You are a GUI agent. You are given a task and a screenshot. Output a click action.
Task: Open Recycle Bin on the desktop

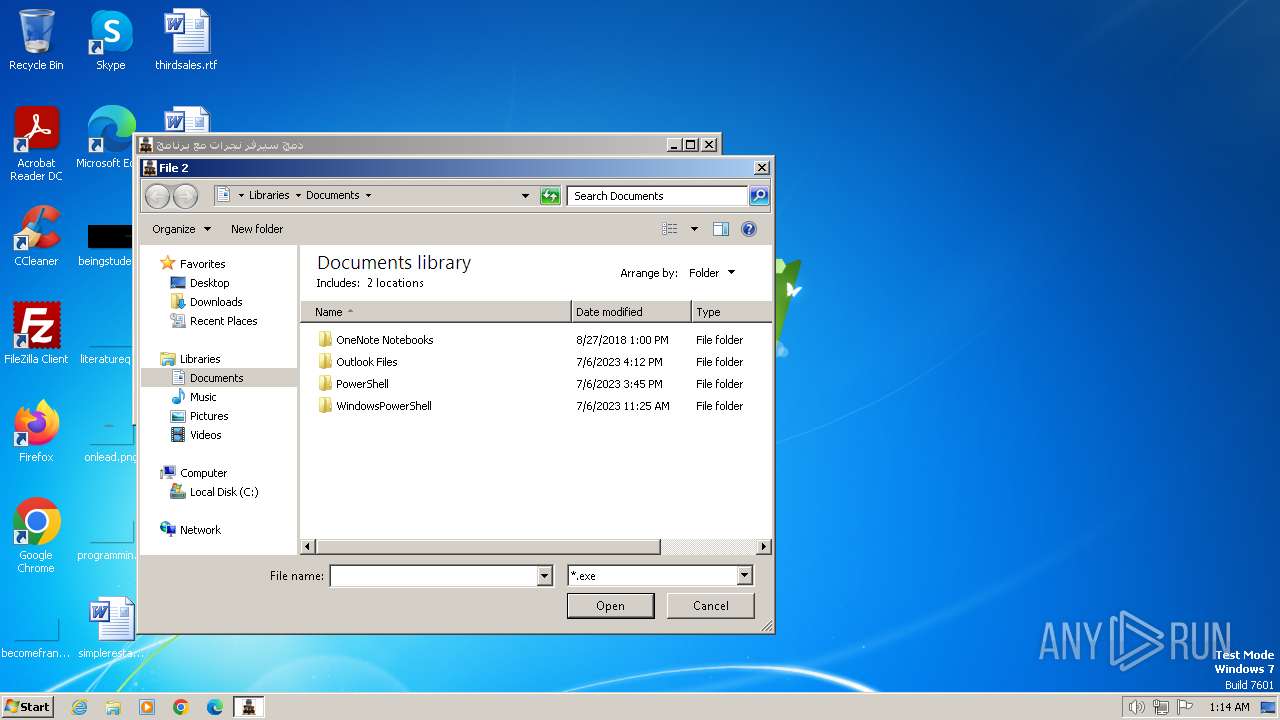pos(36,40)
